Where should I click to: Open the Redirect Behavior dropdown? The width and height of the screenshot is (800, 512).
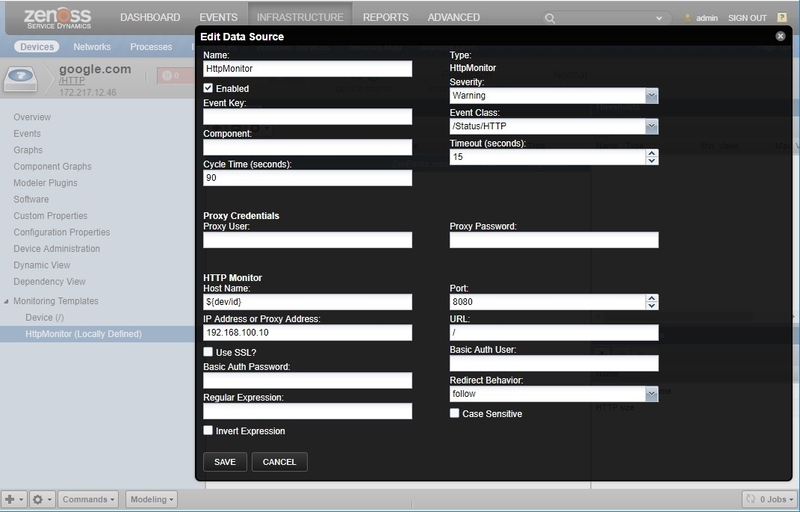click(651, 394)
